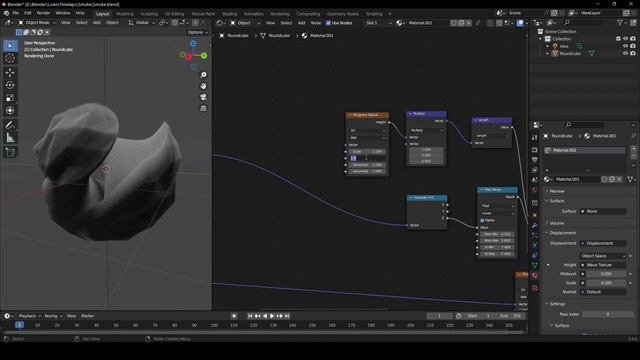The image size is (640, 360).
Task: Click the Surface shader None button
Action: 603,211
